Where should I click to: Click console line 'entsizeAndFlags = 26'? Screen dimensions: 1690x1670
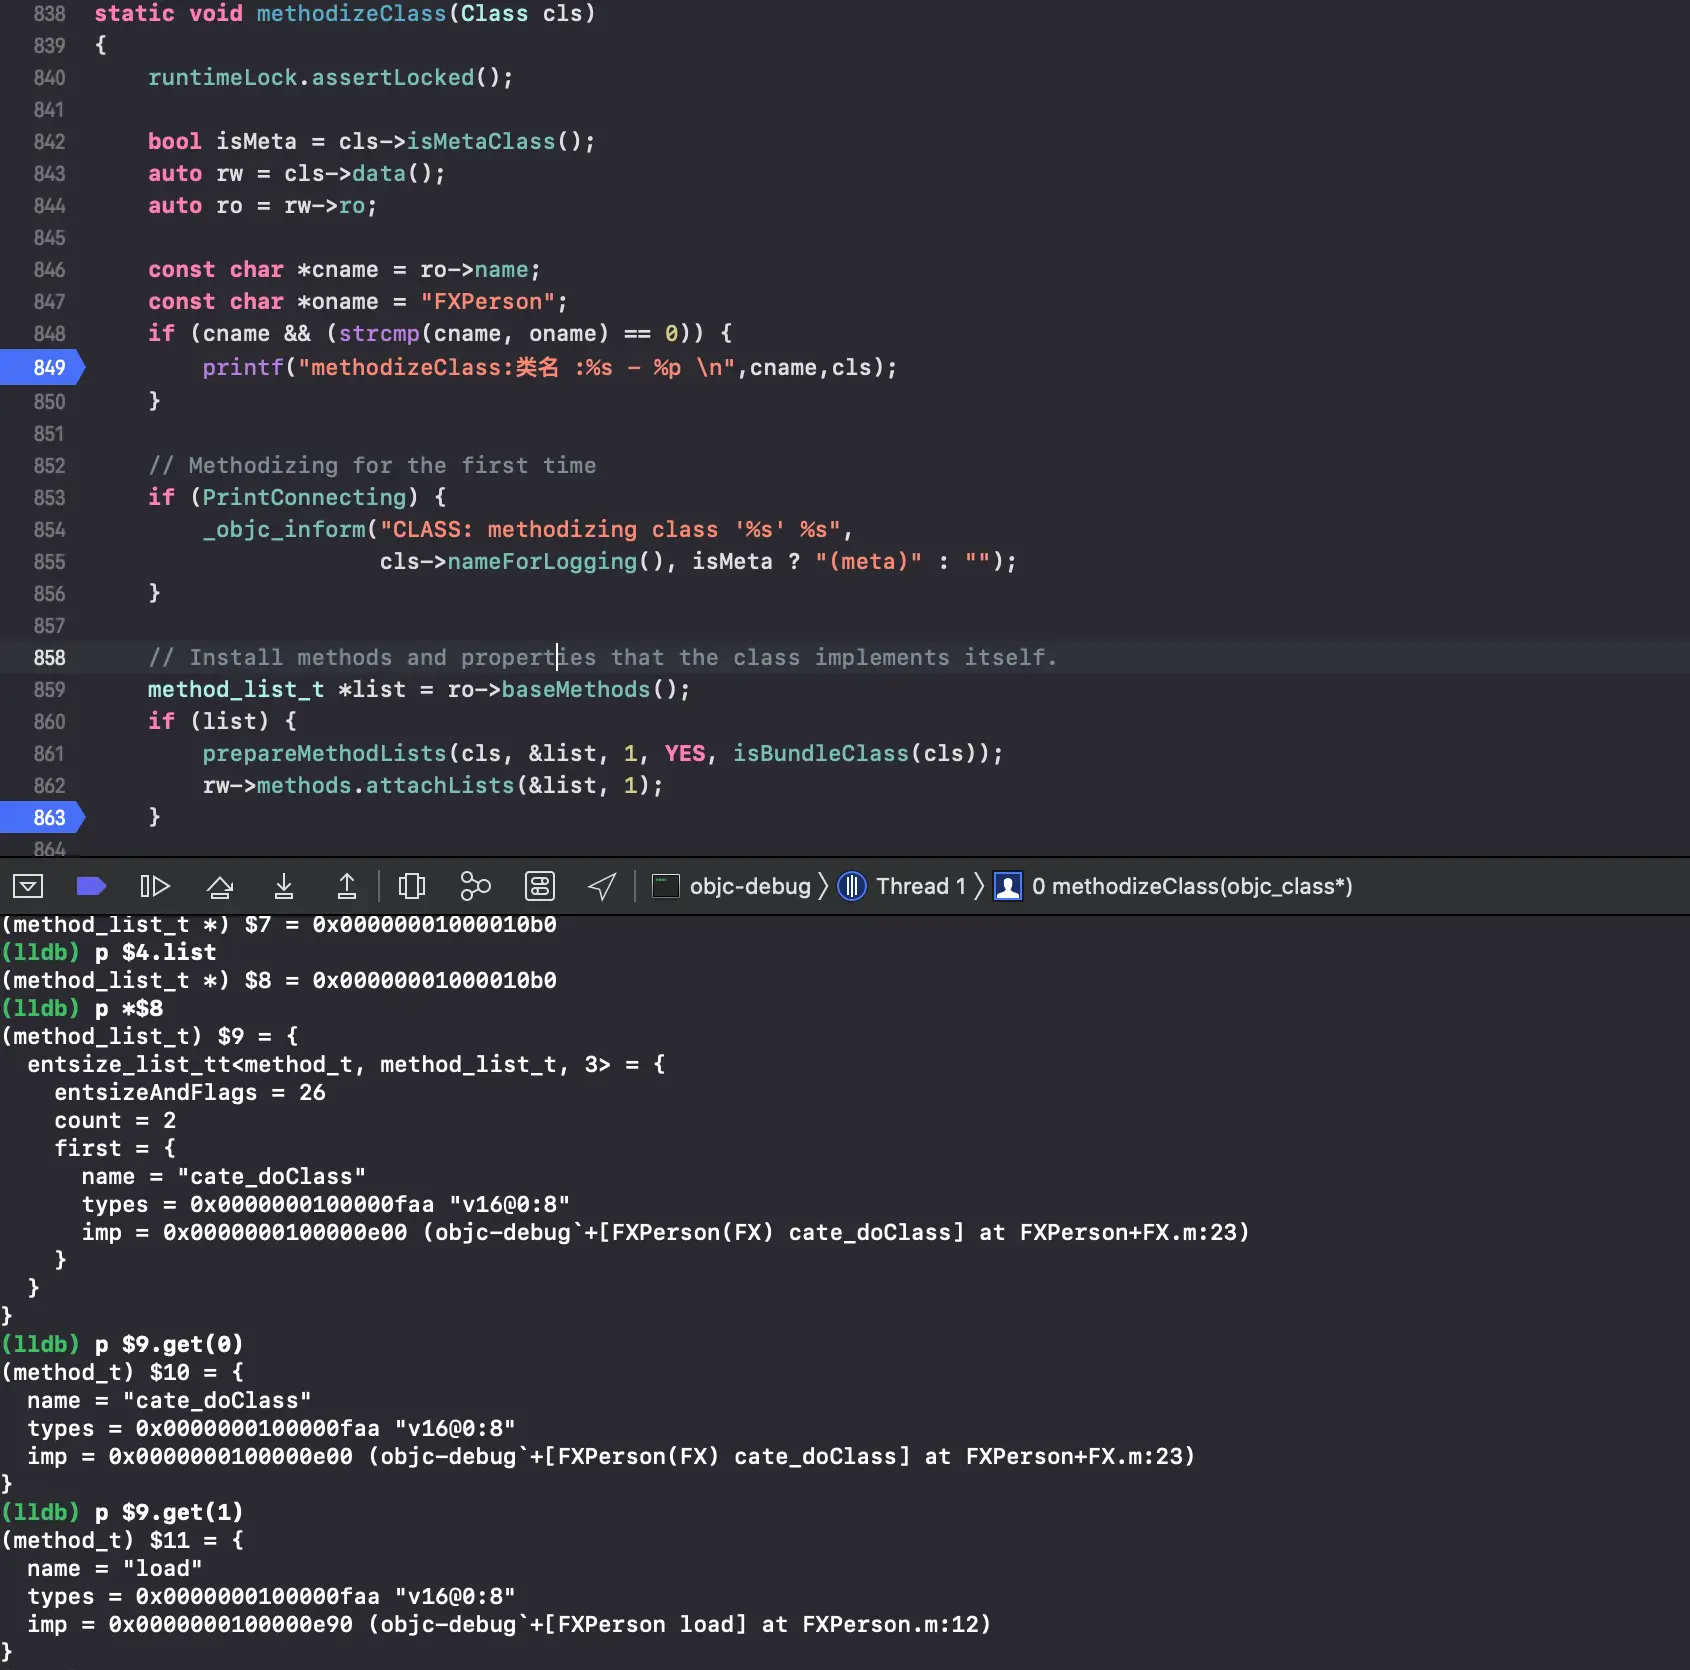tap(190, 1092)
